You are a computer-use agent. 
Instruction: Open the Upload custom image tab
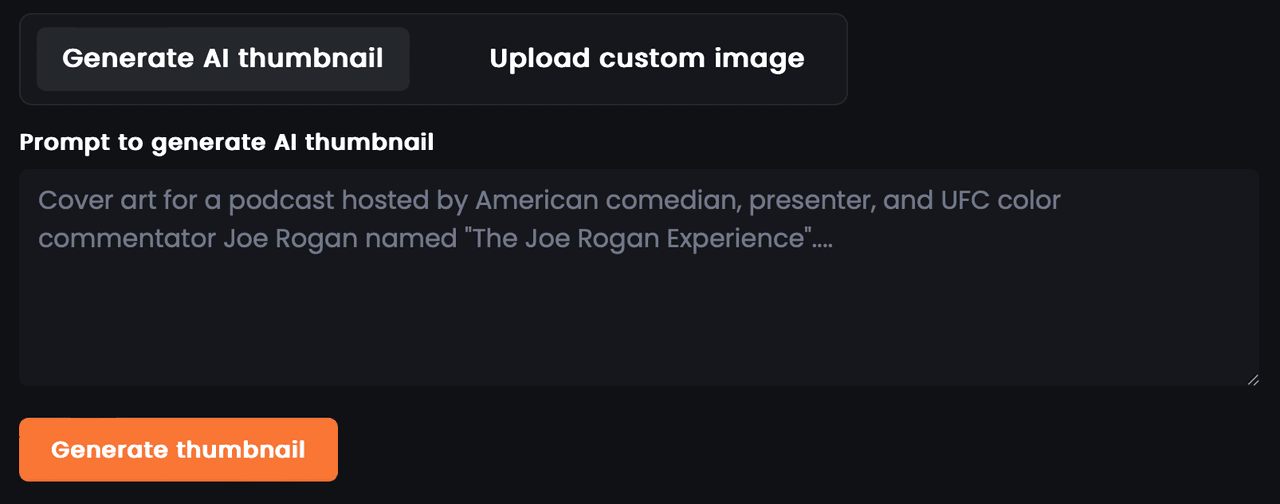coord(646,59)
